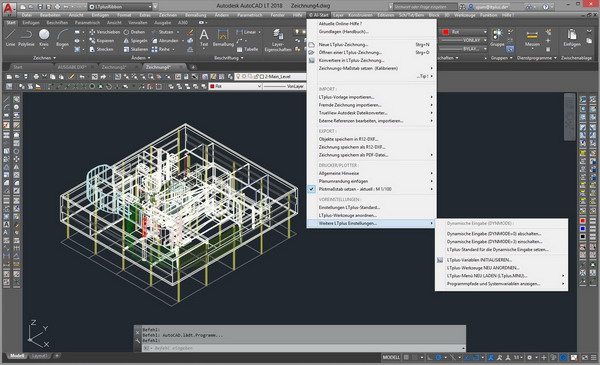Expand the Gruppen panel
This screenshot has height=365, width=600.
[x=502, y=58]
